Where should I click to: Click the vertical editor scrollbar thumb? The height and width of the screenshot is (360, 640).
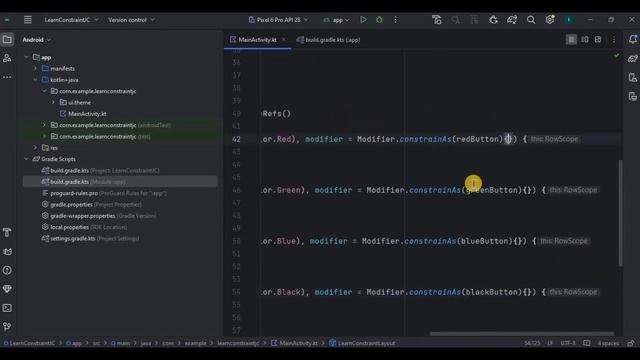(x=620, y=213)
